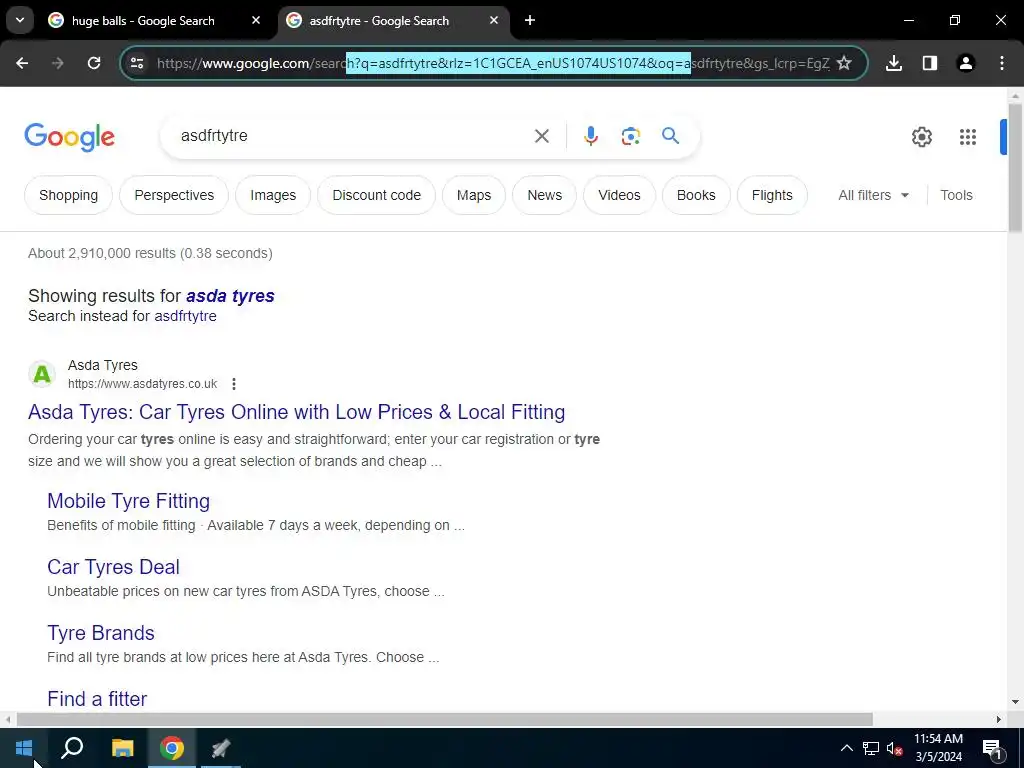Switch to News results
This screenshot has width=1024, height=768.
click(545, 195)
